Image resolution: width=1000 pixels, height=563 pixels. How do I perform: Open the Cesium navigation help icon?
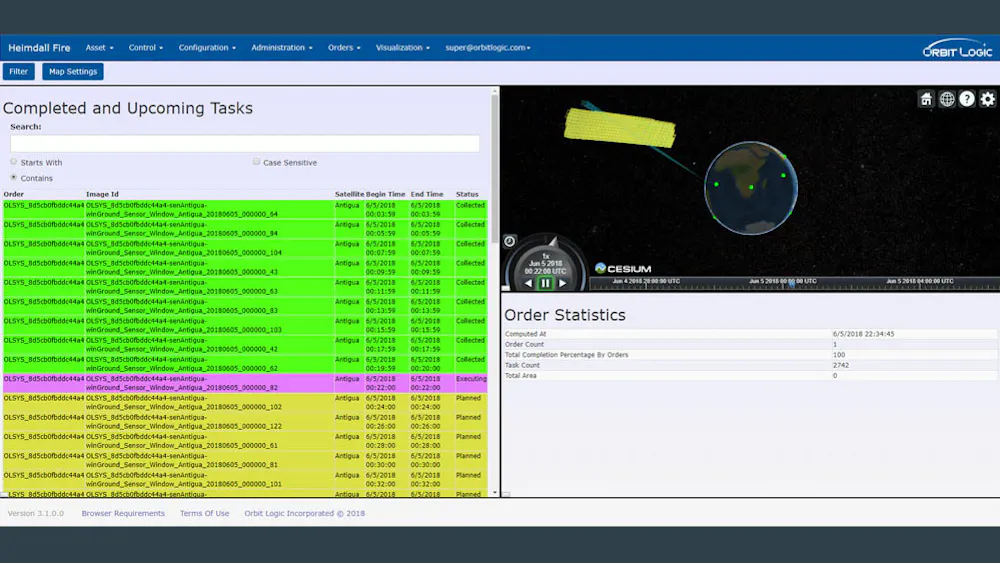[x=967, y=99]
